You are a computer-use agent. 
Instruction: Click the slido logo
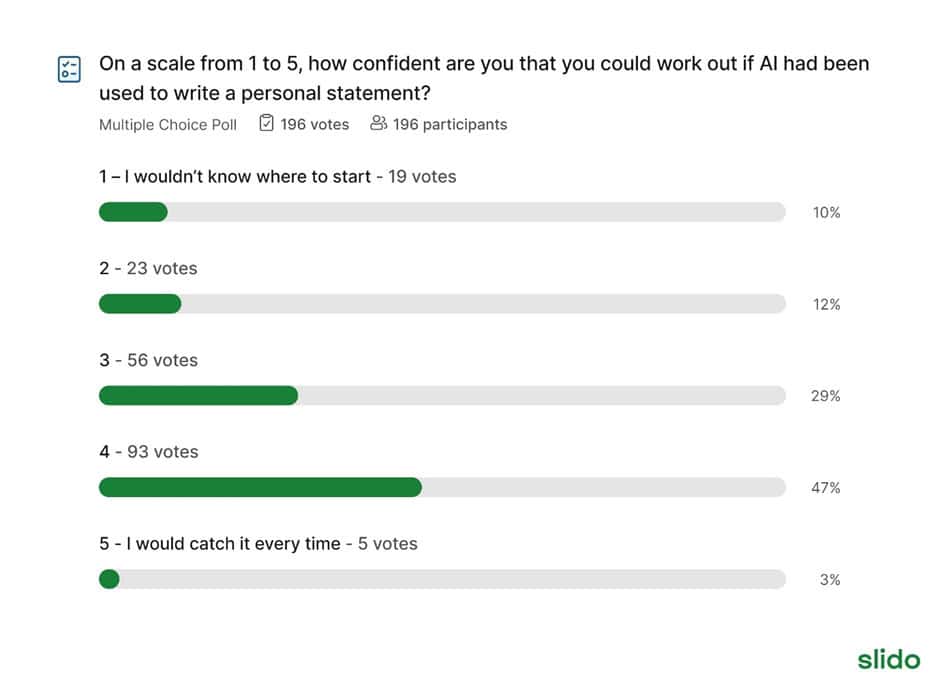888,659
